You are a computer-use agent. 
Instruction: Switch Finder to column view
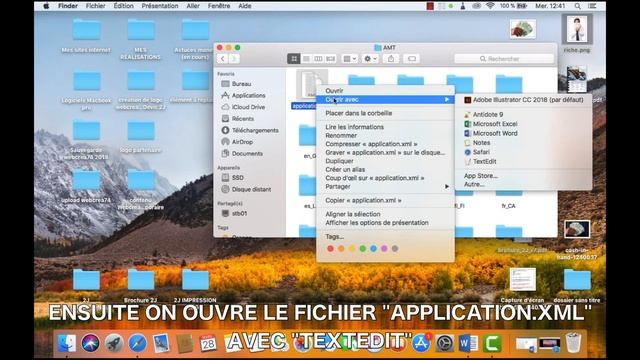pyautogui.click(x=318, y=59)
